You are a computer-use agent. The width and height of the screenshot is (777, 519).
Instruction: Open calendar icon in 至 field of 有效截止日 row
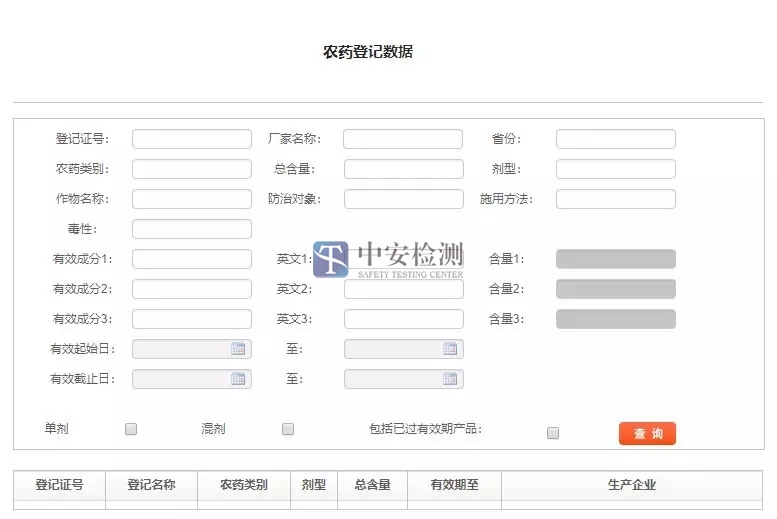pyautogui.click(x=450, y=379)
